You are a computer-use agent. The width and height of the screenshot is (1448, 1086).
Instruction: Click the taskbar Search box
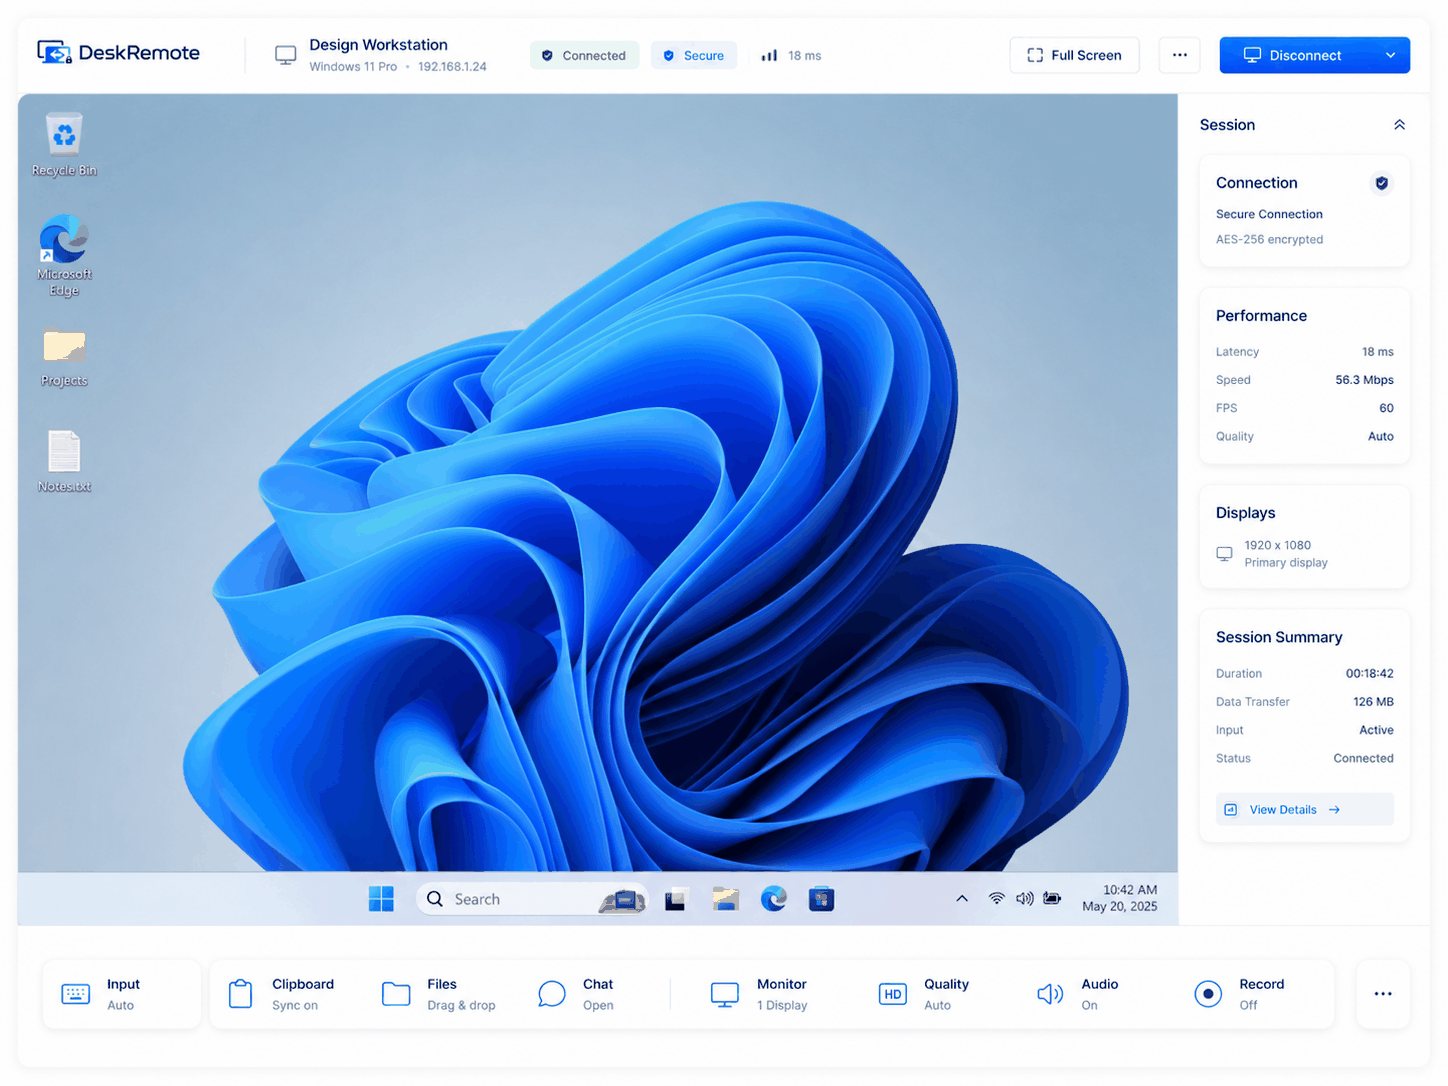click(x=531, y=899)
